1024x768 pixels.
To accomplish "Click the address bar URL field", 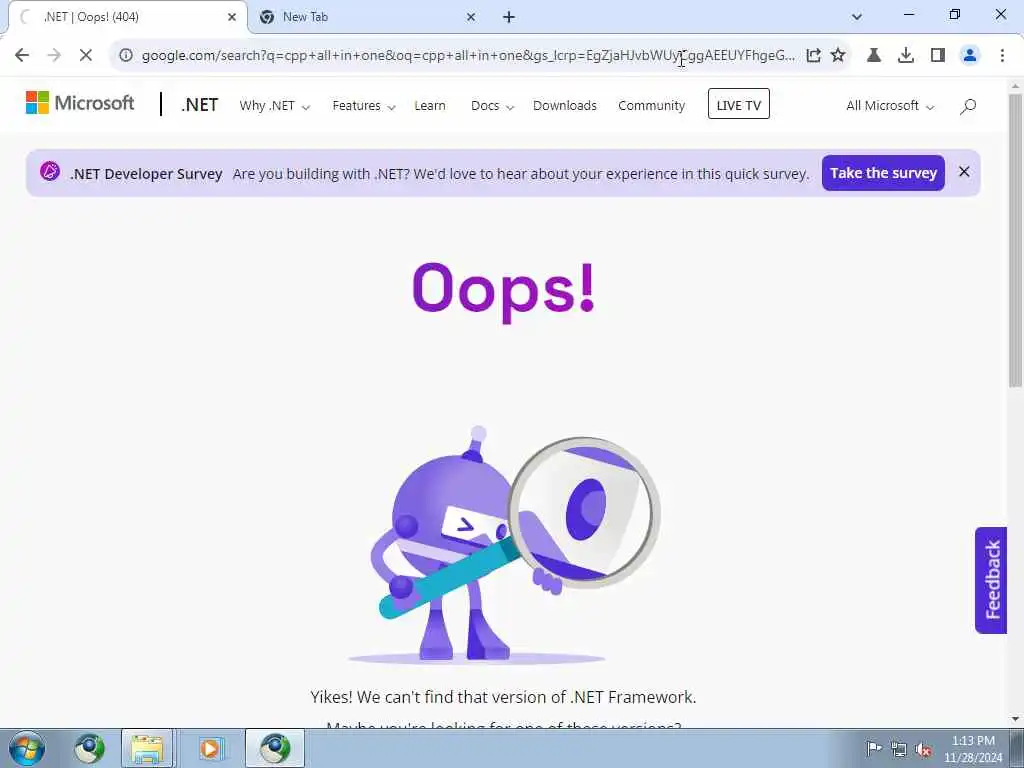I will [468, 56].
